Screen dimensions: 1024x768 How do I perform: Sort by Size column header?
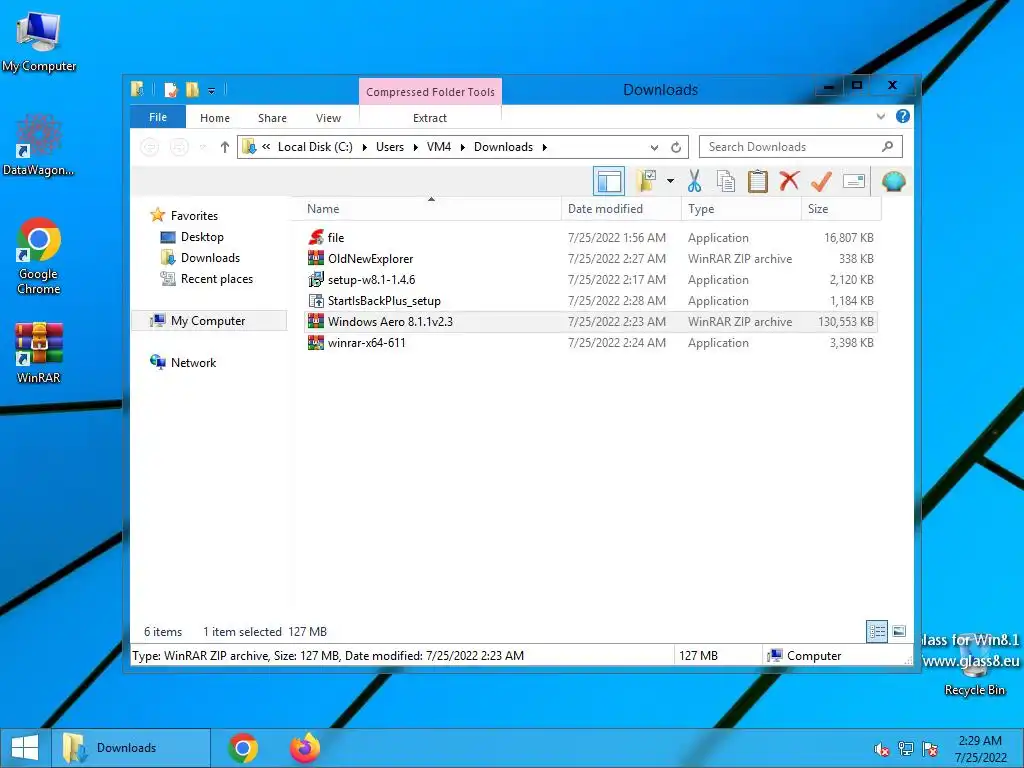coord(841,208)
